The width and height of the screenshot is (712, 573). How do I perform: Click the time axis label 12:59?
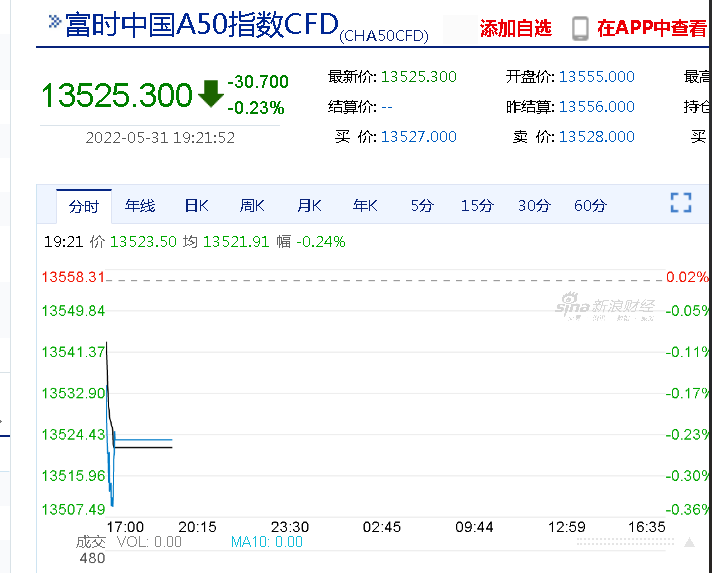pos(567,527)
